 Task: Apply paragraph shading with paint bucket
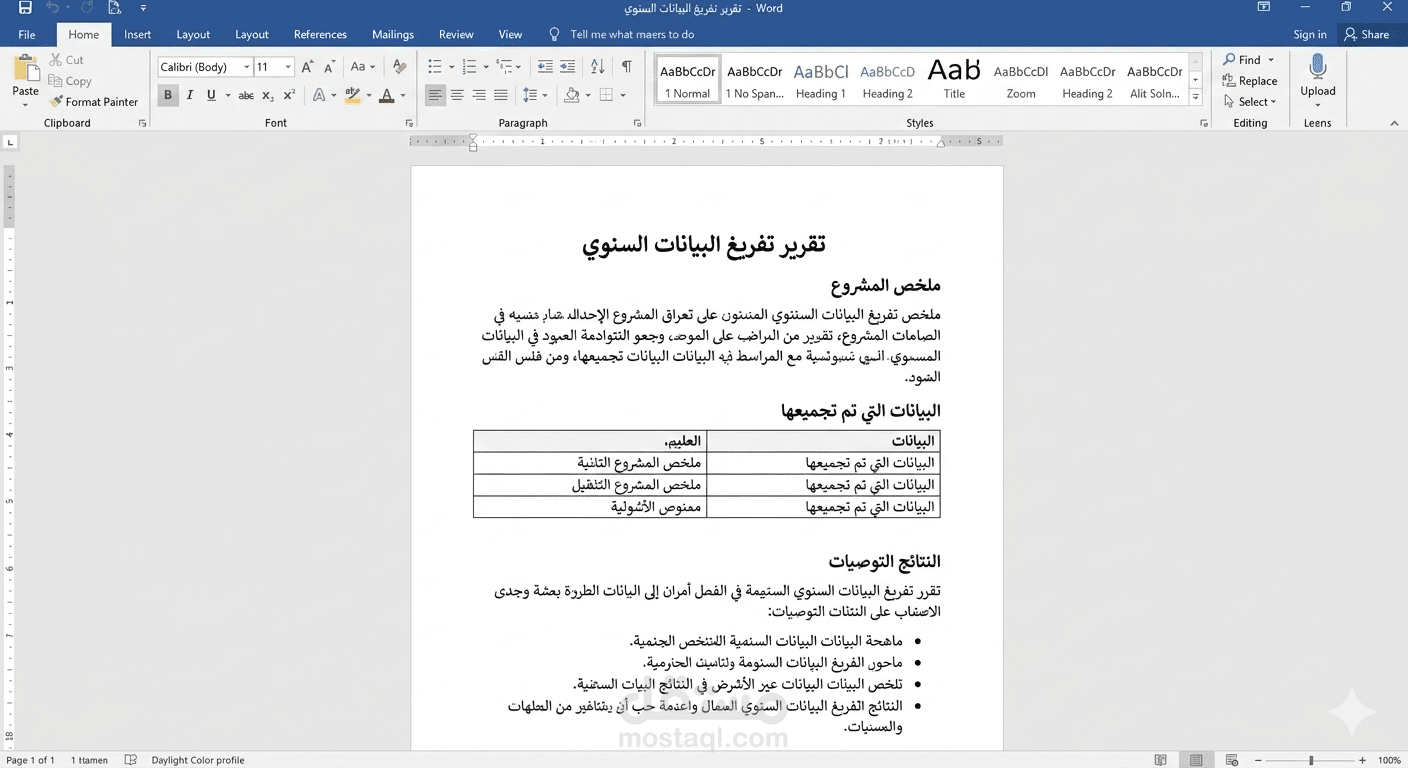pos(572,96)
